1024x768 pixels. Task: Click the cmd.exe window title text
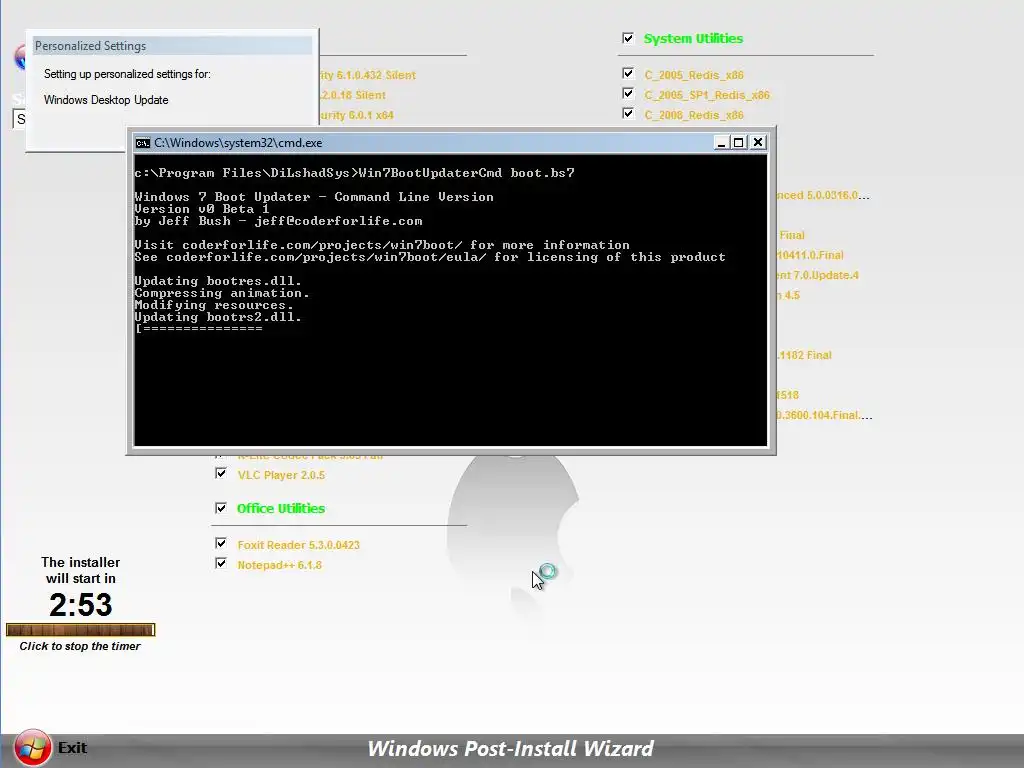pyautogui.click(x=238, y=143)
